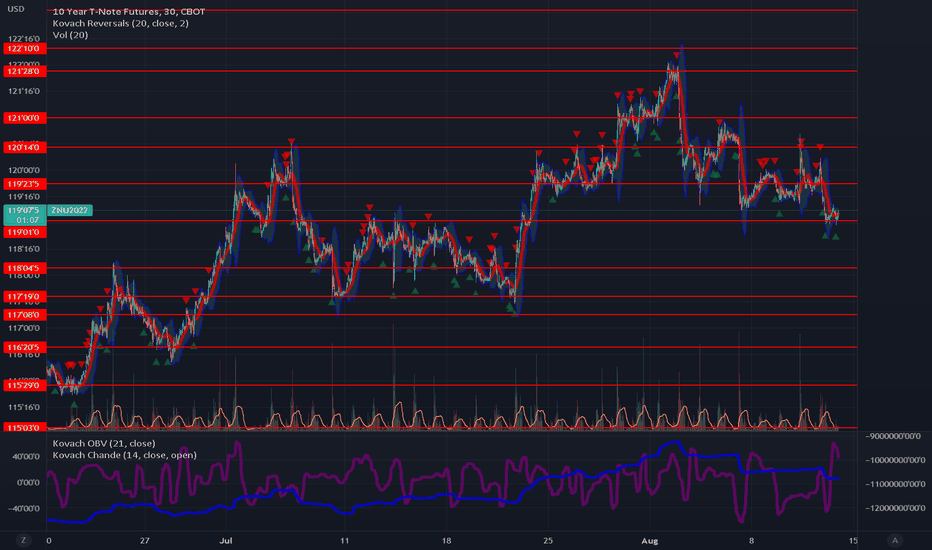The image size is (932, 550).
Task: Select the Kovach Chande (14, close, open) label
Action: tap(124, 455)
